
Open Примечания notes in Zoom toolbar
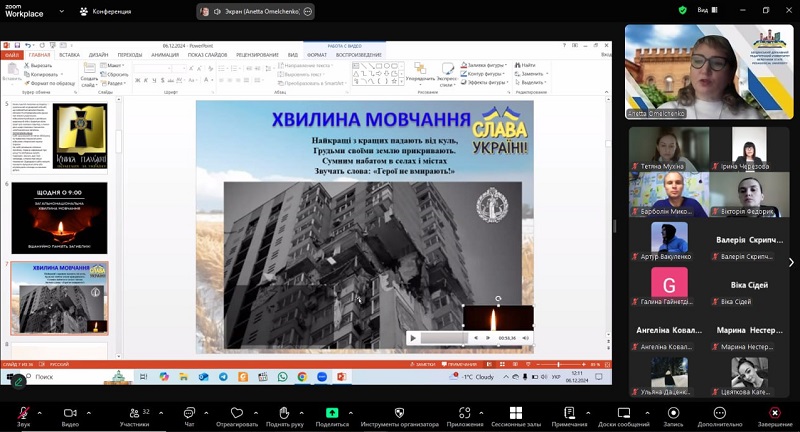tap(569, 416)
